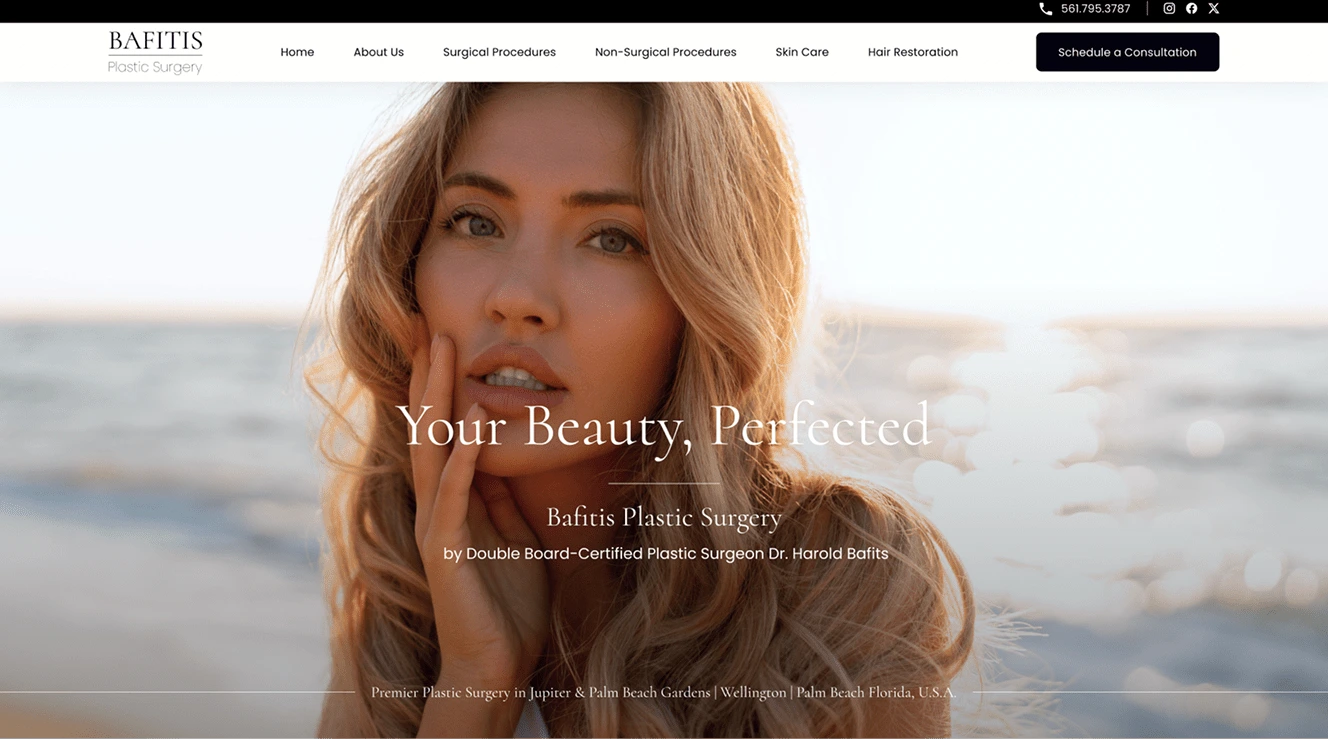Click the 'Your Beauty, Perfected' headline
The height and width of the screenshot is (739, 1328).
point(663,427)
